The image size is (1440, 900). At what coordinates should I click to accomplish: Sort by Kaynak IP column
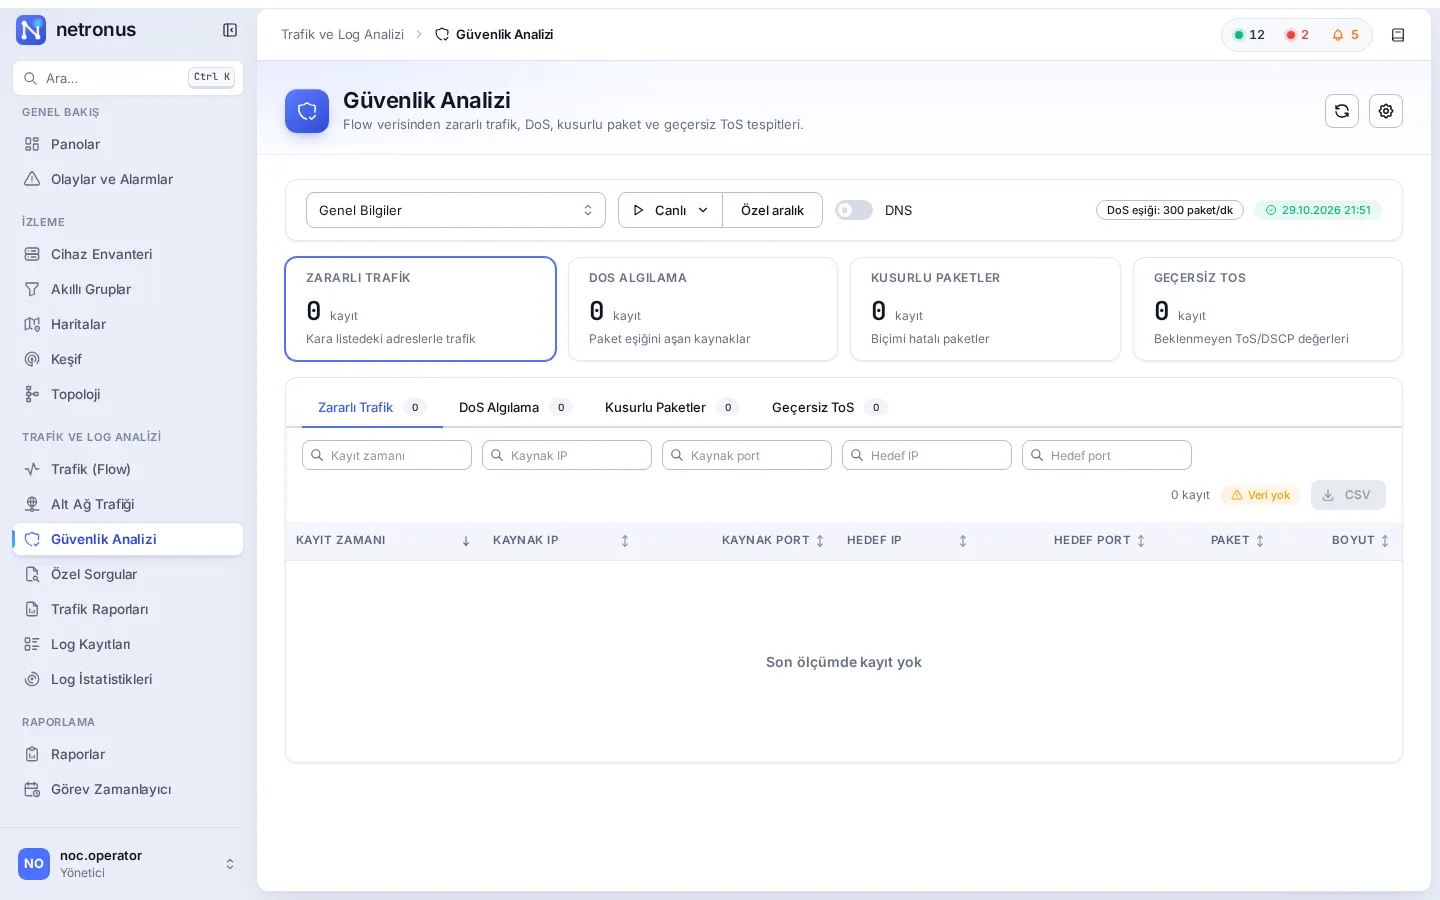click(561, 540)
